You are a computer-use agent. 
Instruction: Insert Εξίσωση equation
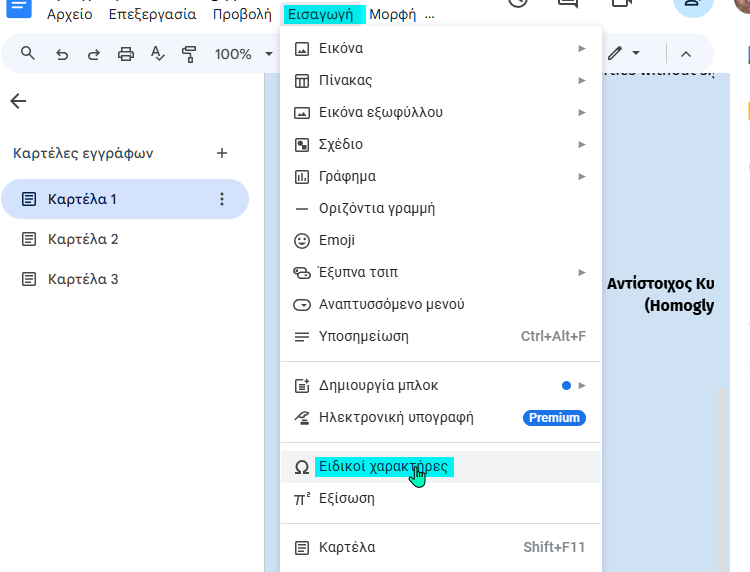pyautogui.click(x=441, y=499)
